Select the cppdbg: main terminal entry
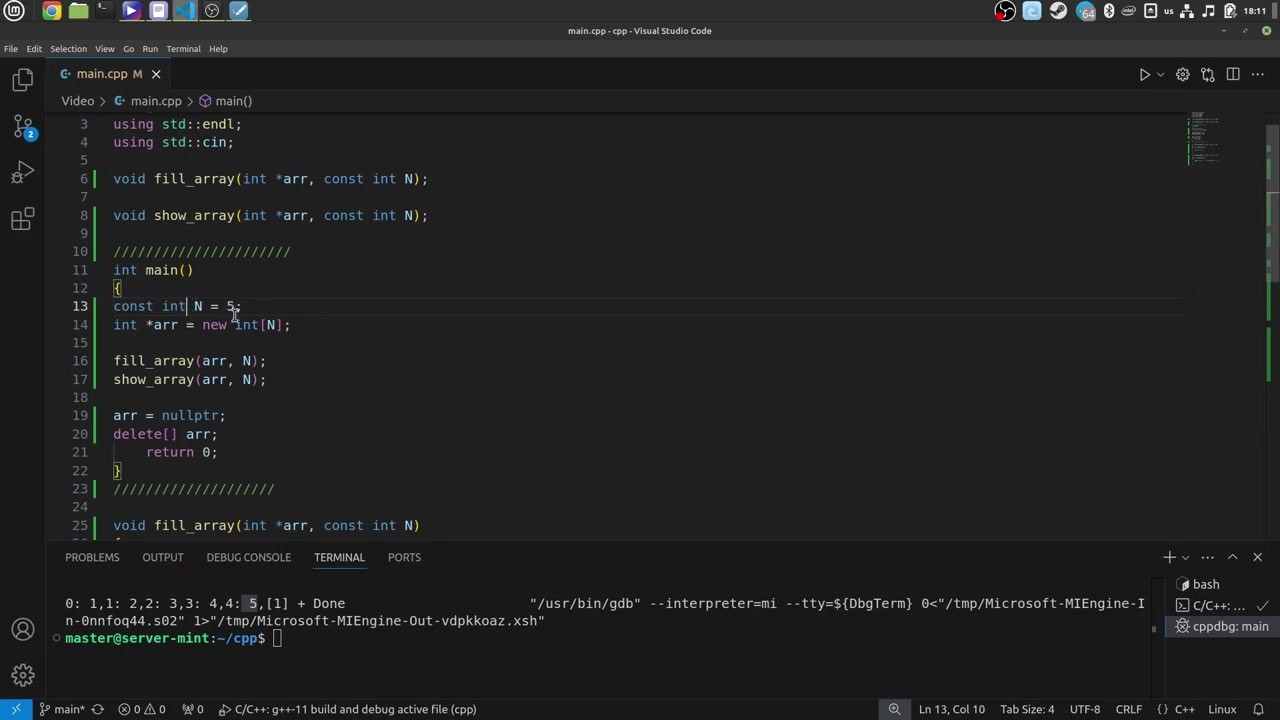Viewport: 1280px width, 720px height. coord(1221,626)
